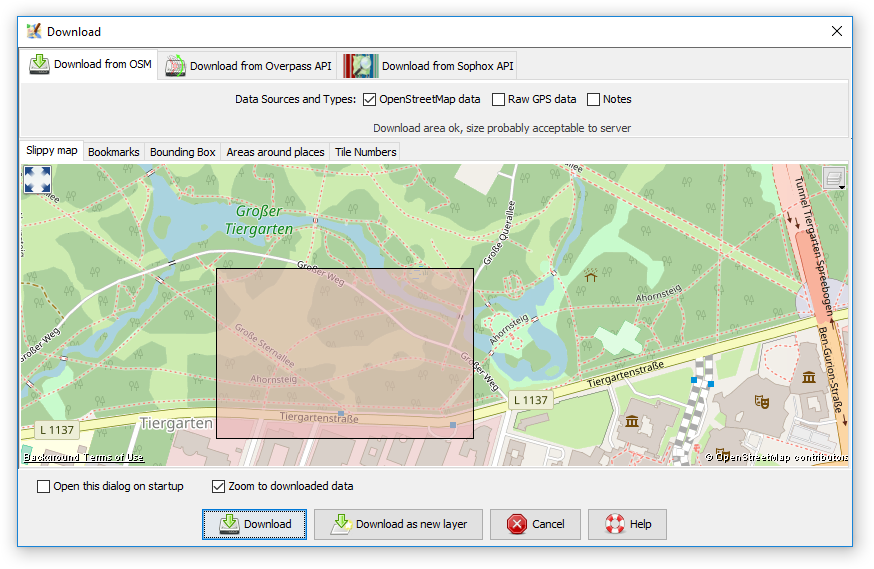Enable the Raw GPS data checkbox

(x=498, y=99)
